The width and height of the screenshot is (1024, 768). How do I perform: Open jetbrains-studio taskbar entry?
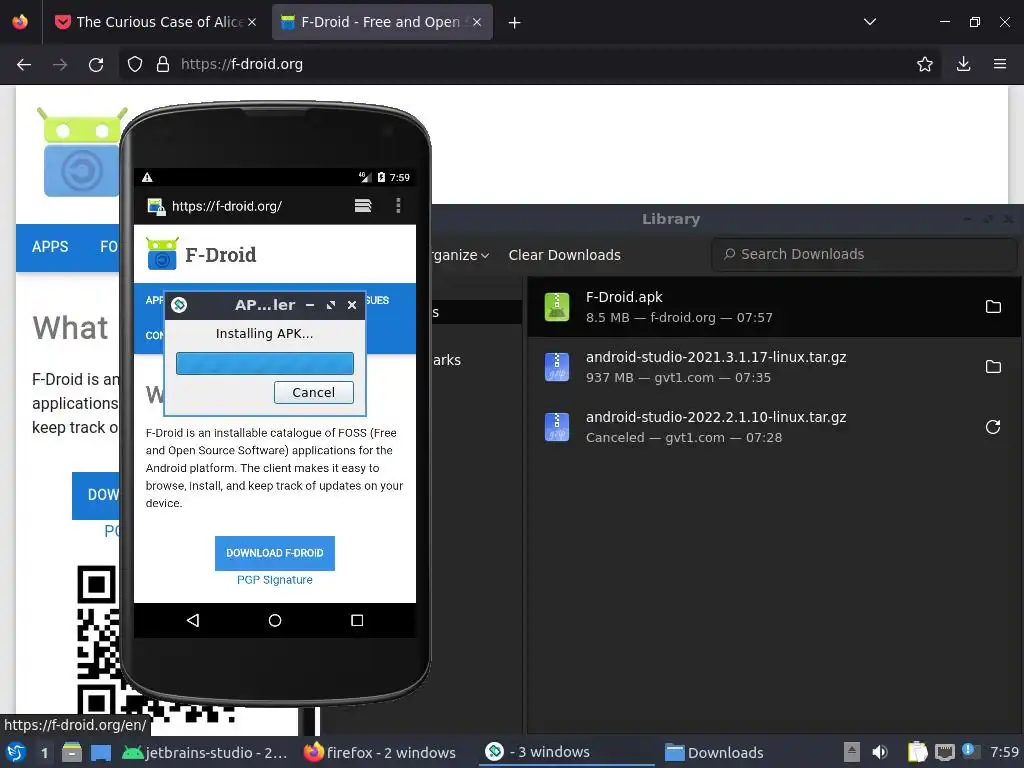(x=204, y=752)
